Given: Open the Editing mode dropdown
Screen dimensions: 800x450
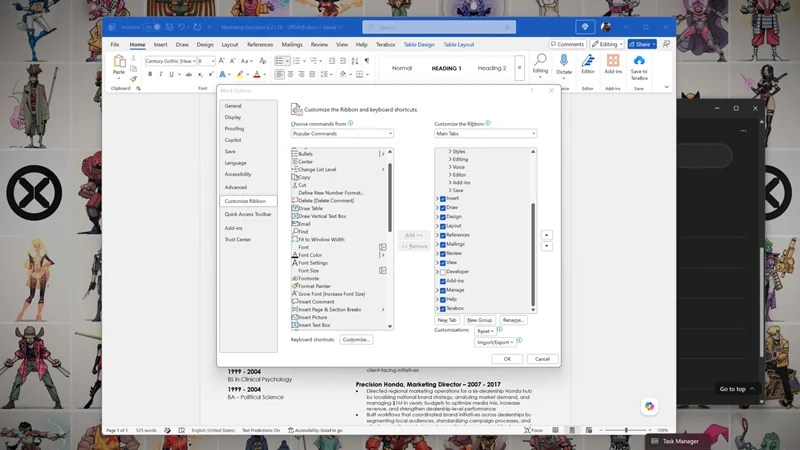Looking at the screenshot, I should (607, 44).
